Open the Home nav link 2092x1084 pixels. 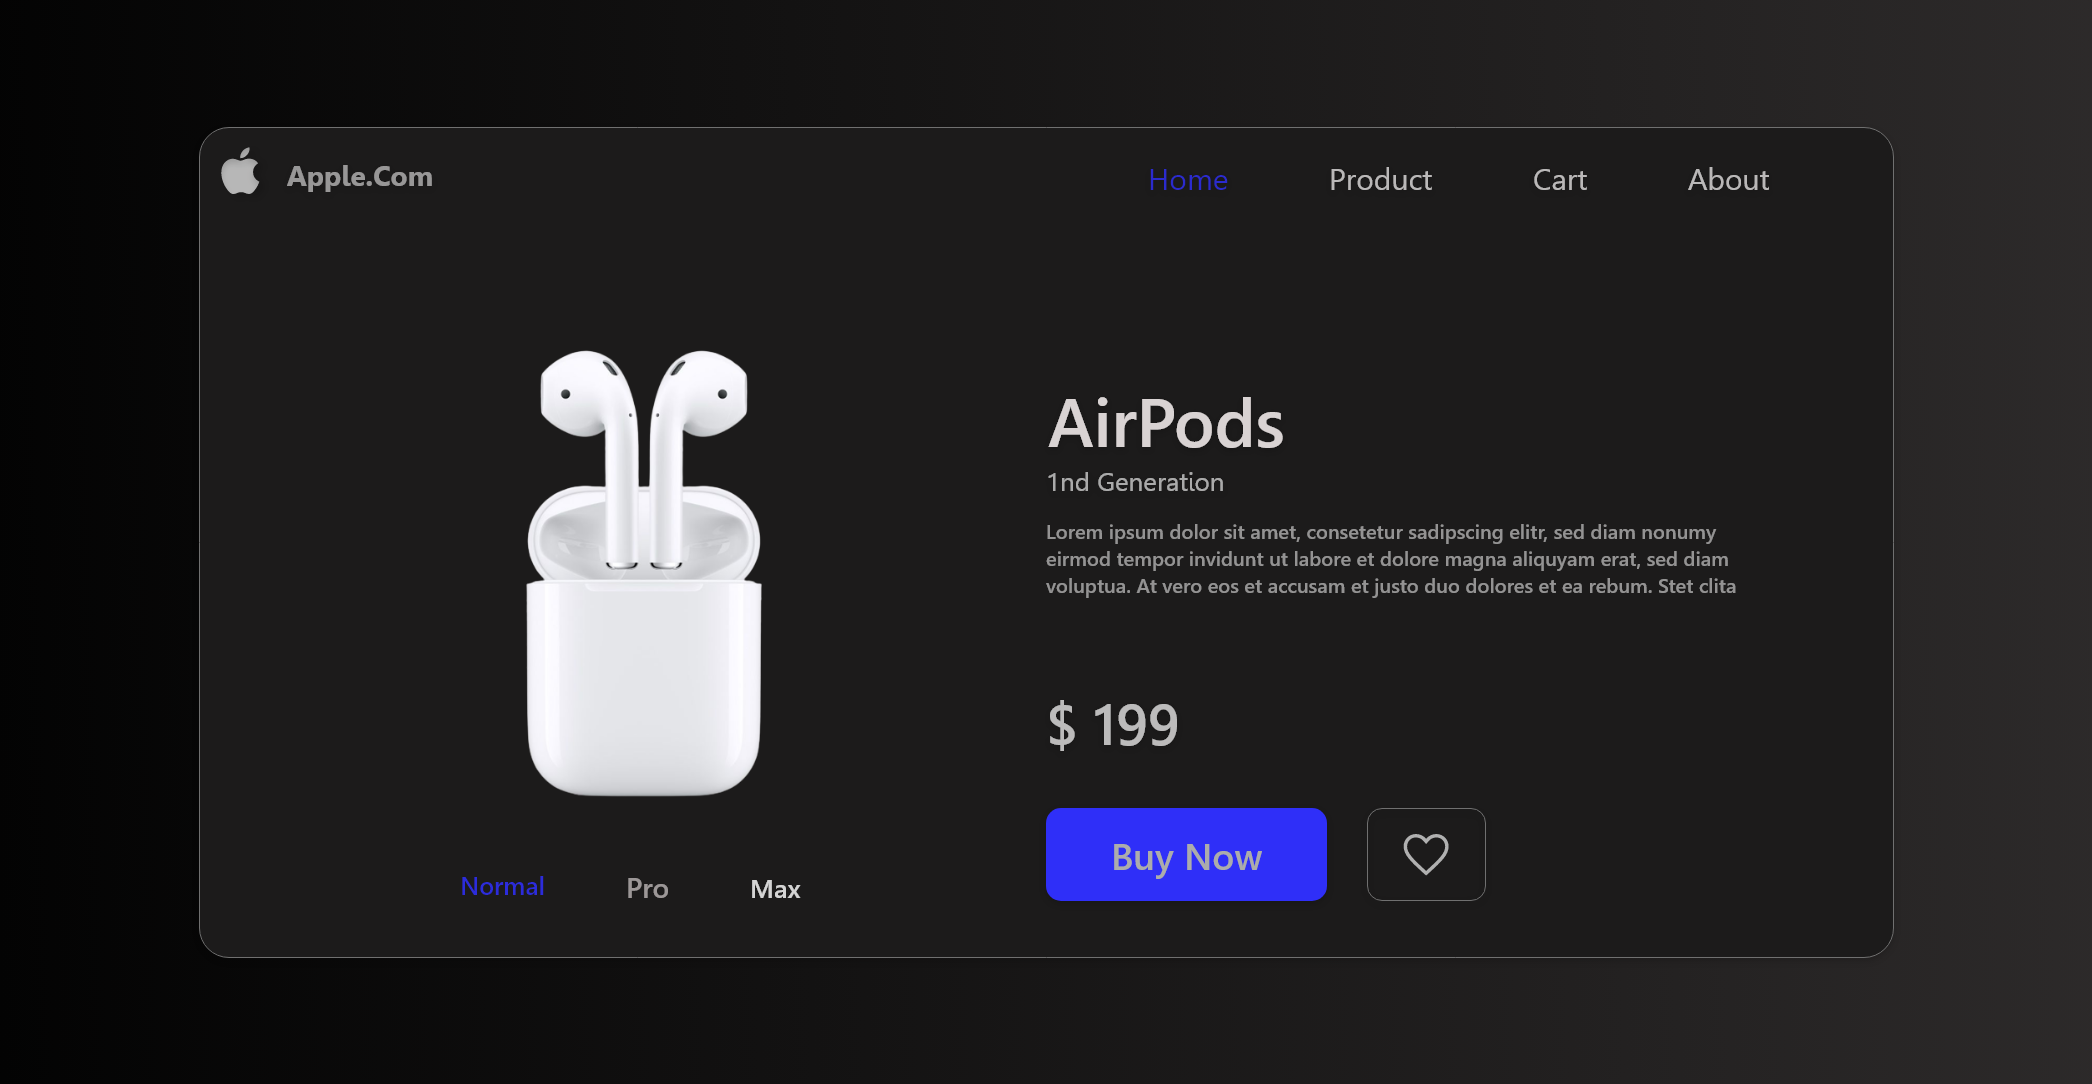[x=1188, y=180]
